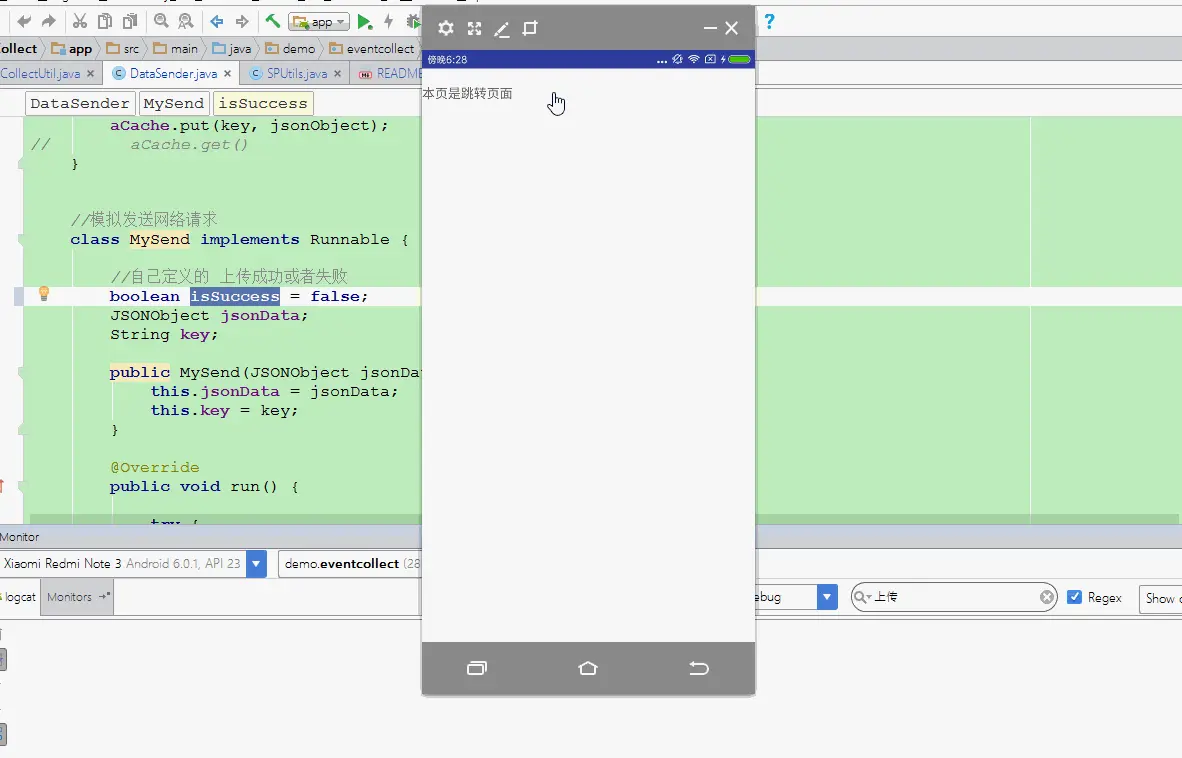This screenshot has height=758, width=1182.
Task: Open help with the blue question mark
Action: [x=769, y=21]
